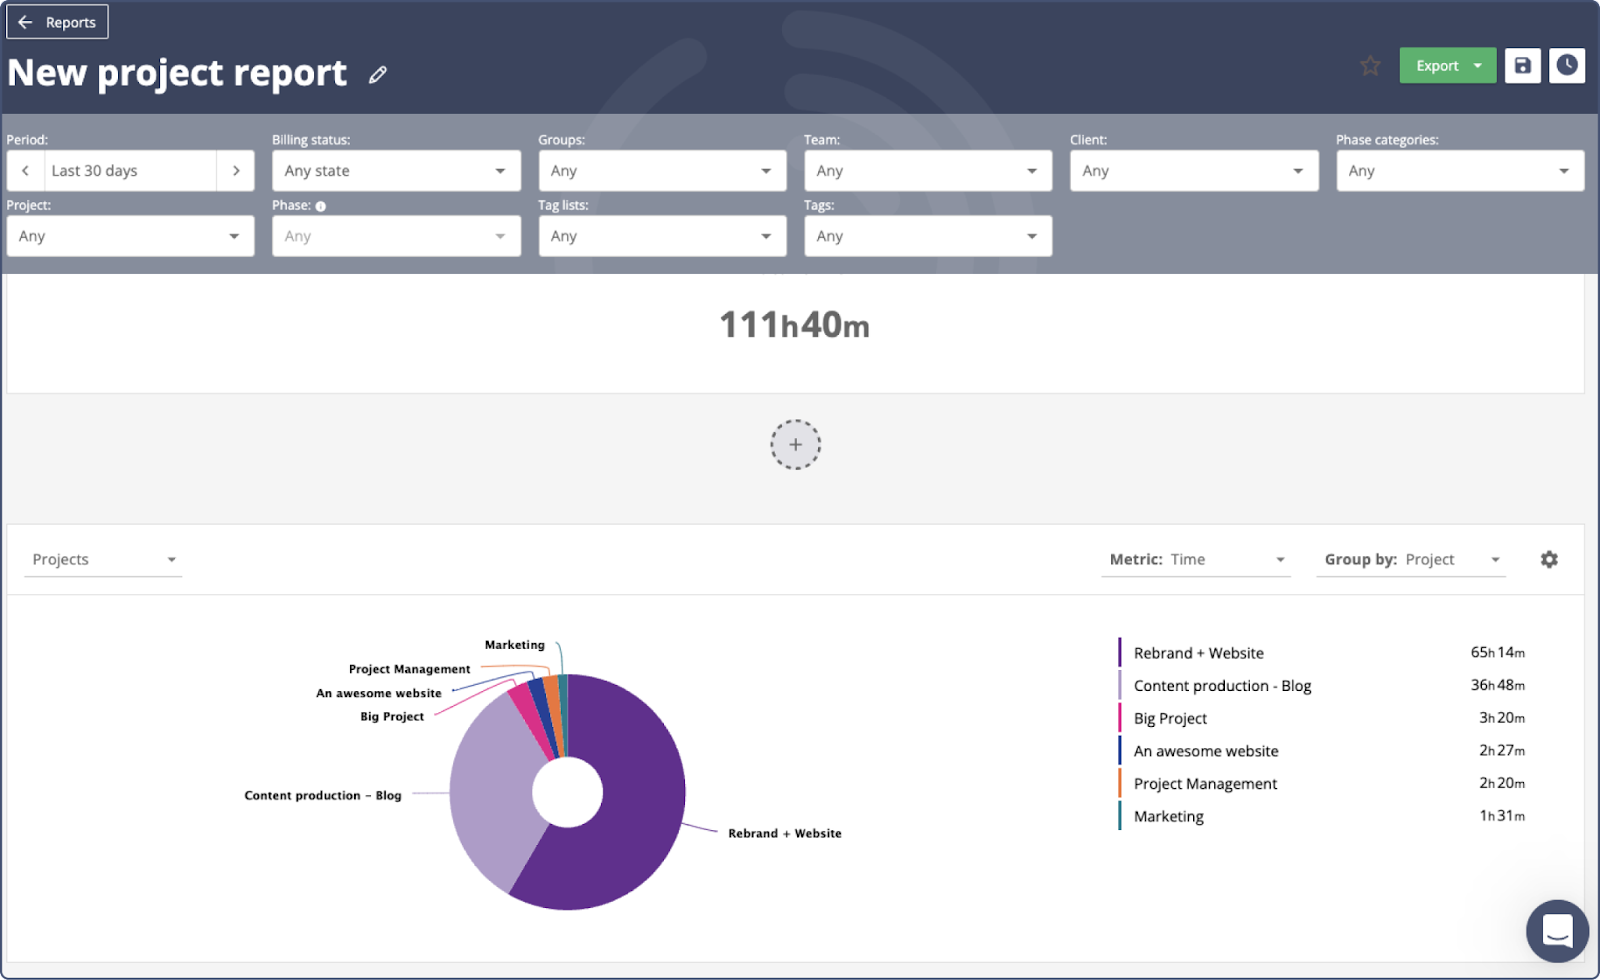Image resolution: width=1600 pixels, height=980 pixels.
Task: Open the Group by Project selector
Action: click(1411, 560)
